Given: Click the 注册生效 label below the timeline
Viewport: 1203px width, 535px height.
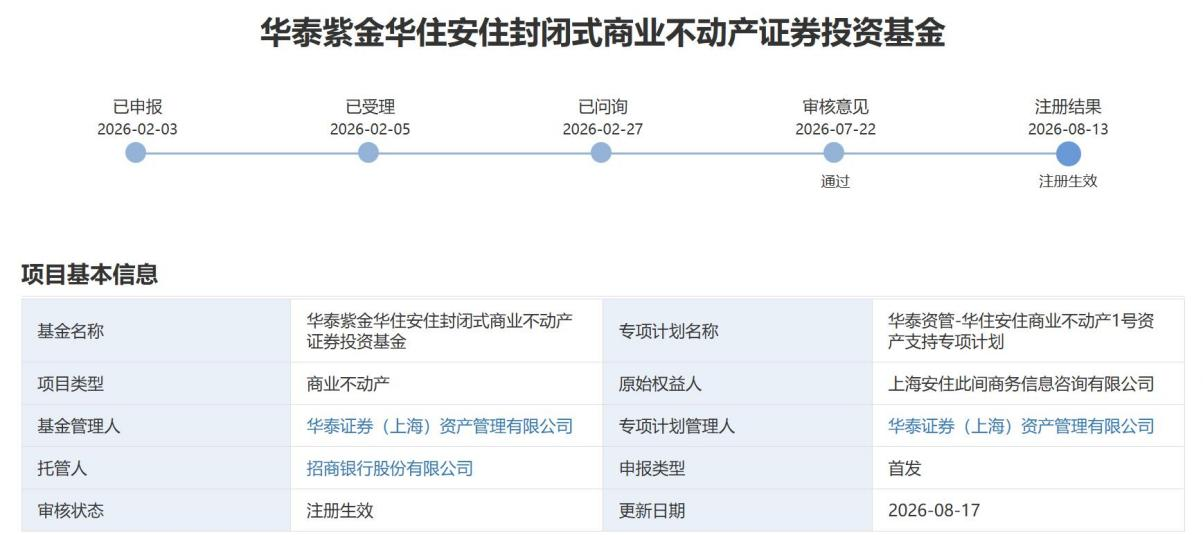Looking at the screenshot, I should click(x=1068, y=182).
